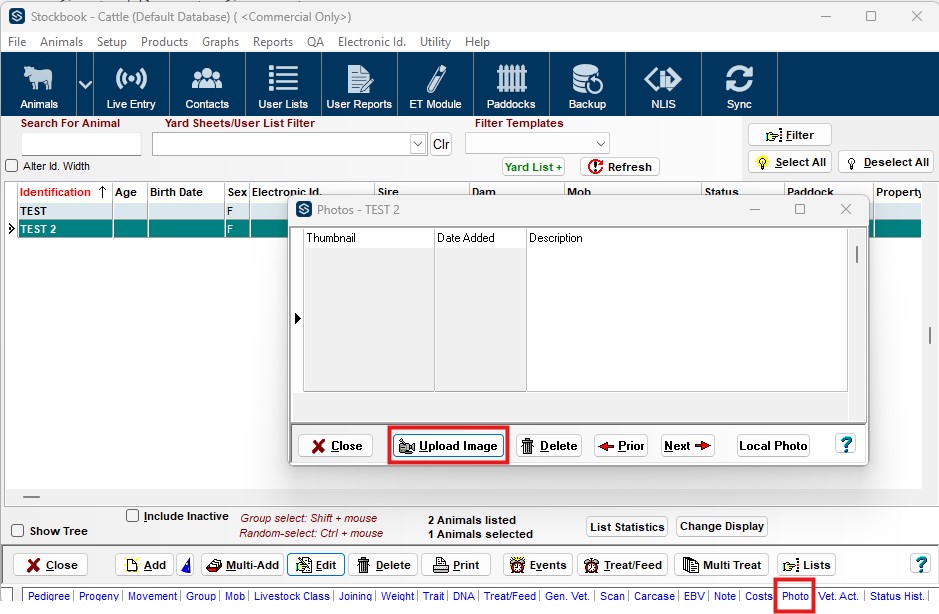
Task: Open the Animals toolbar module
Action: click(x=39, y=84)
